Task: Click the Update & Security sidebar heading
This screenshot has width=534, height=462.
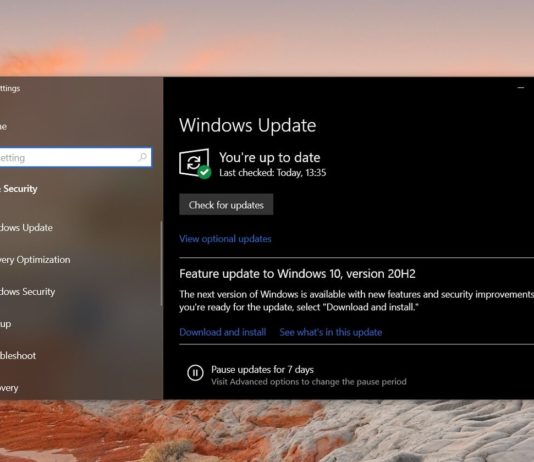Action: [19, 189]
